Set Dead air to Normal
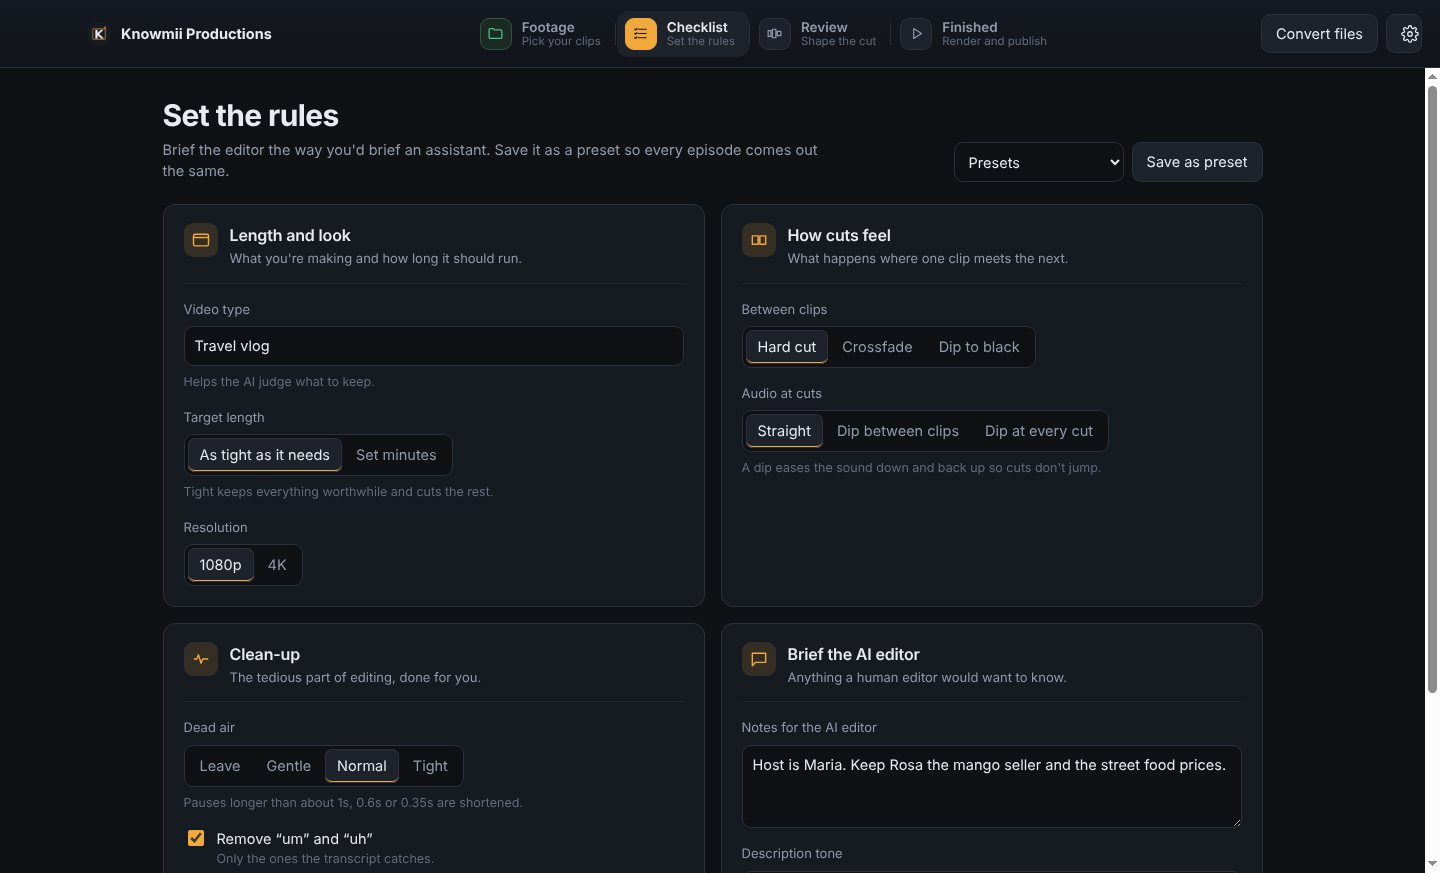This screenshot has height=873, width=1440. (x=362, y=766)
